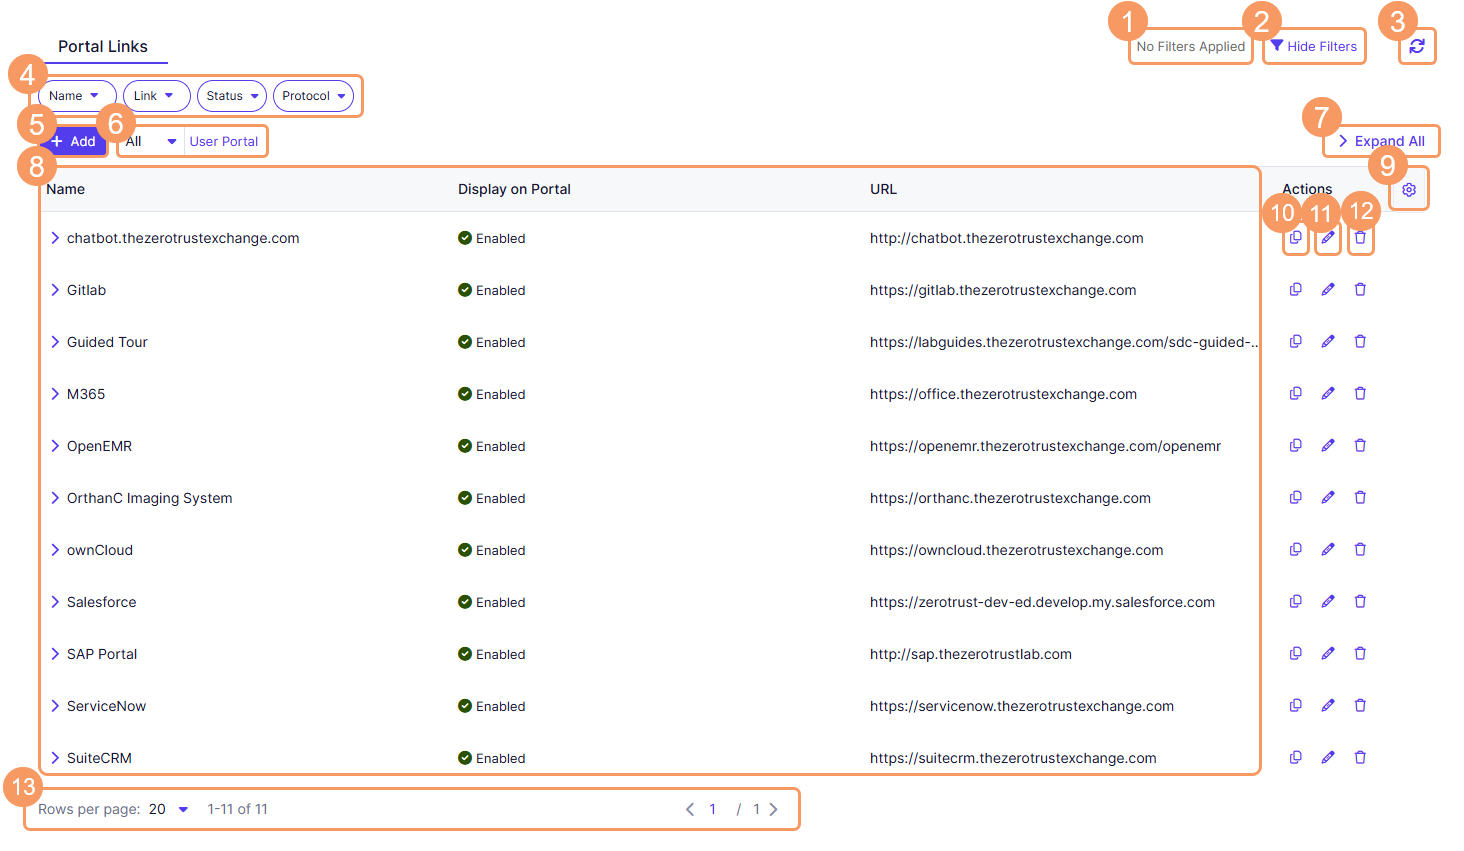Click the URL column header
Viewport: 1464px width, 851px height.
(883, 189)
